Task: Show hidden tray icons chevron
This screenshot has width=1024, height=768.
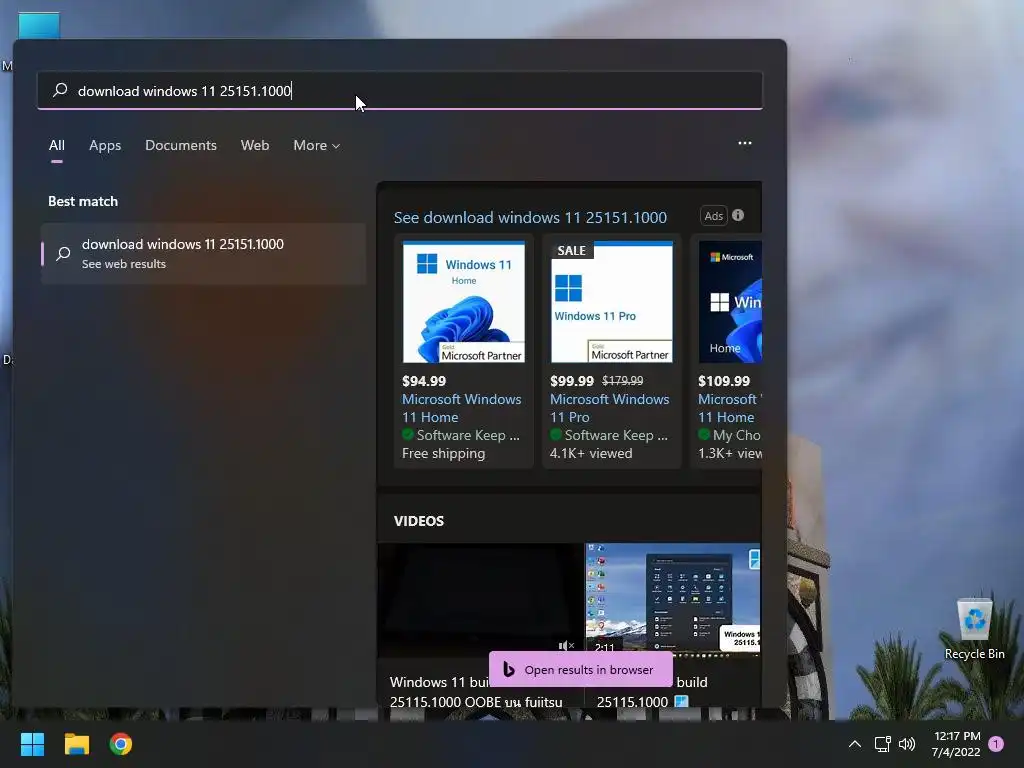Action: [854, 744]
